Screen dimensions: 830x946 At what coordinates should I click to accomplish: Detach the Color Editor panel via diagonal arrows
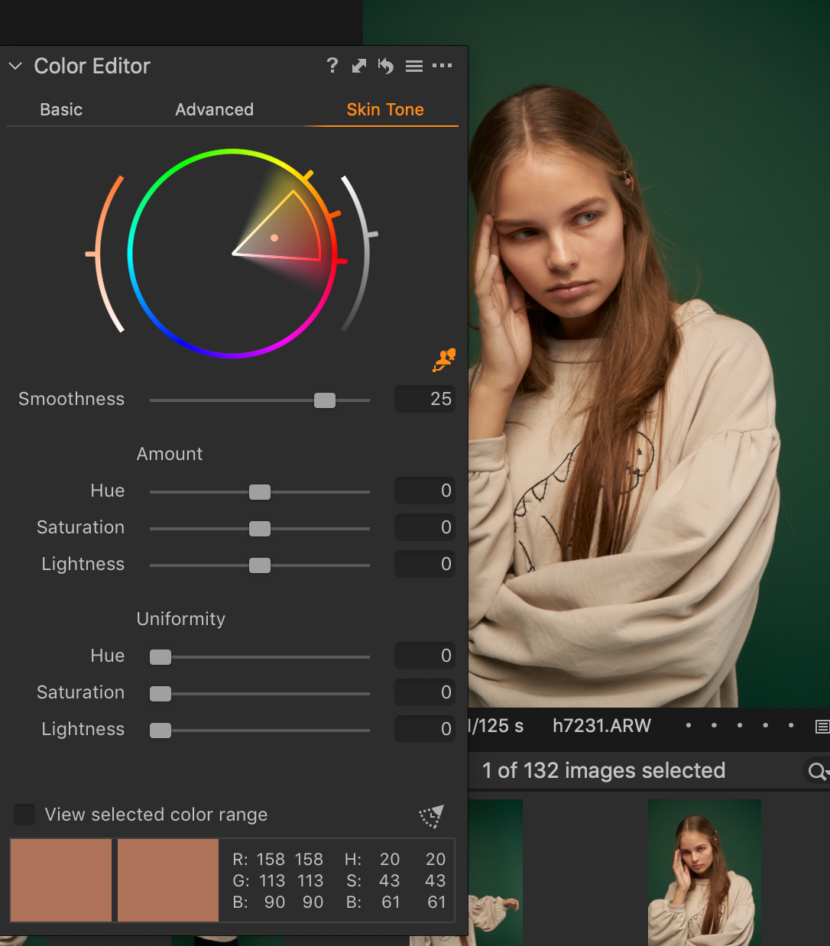point(359,65)
